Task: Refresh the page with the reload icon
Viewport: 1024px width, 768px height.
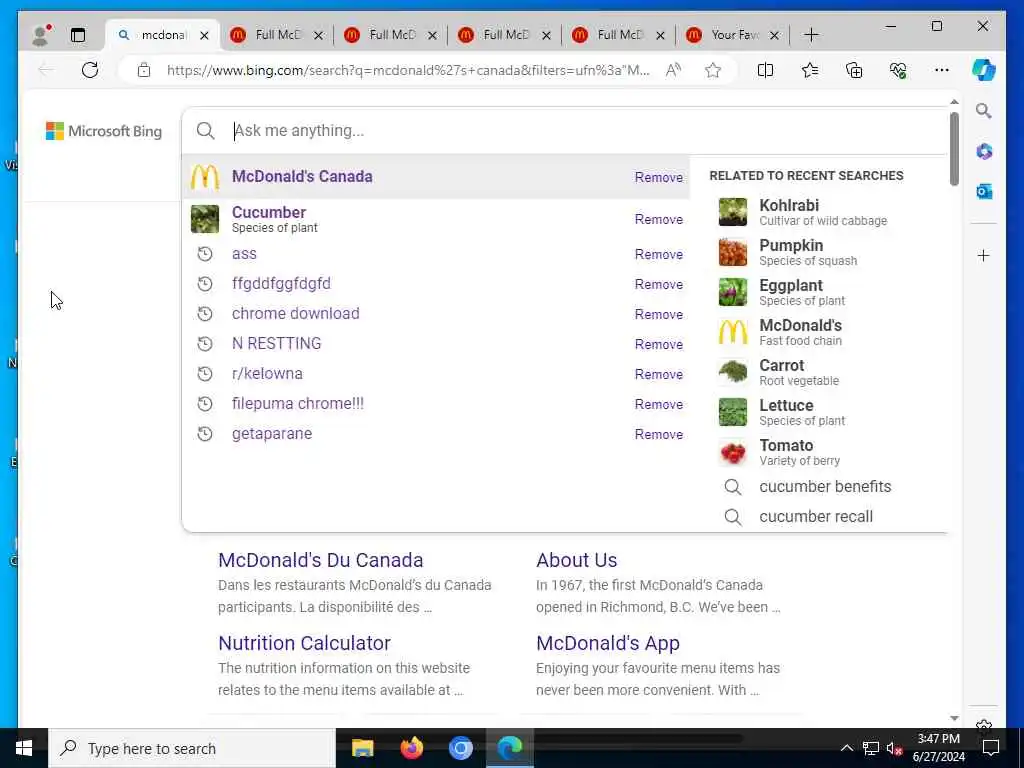Action: [x=90, y=70]
